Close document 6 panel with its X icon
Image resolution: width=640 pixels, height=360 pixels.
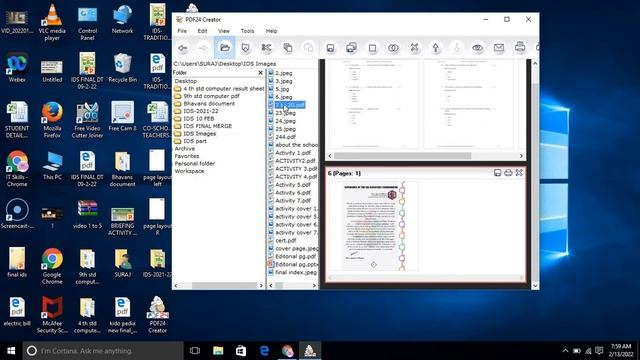(x=519, y=173)
